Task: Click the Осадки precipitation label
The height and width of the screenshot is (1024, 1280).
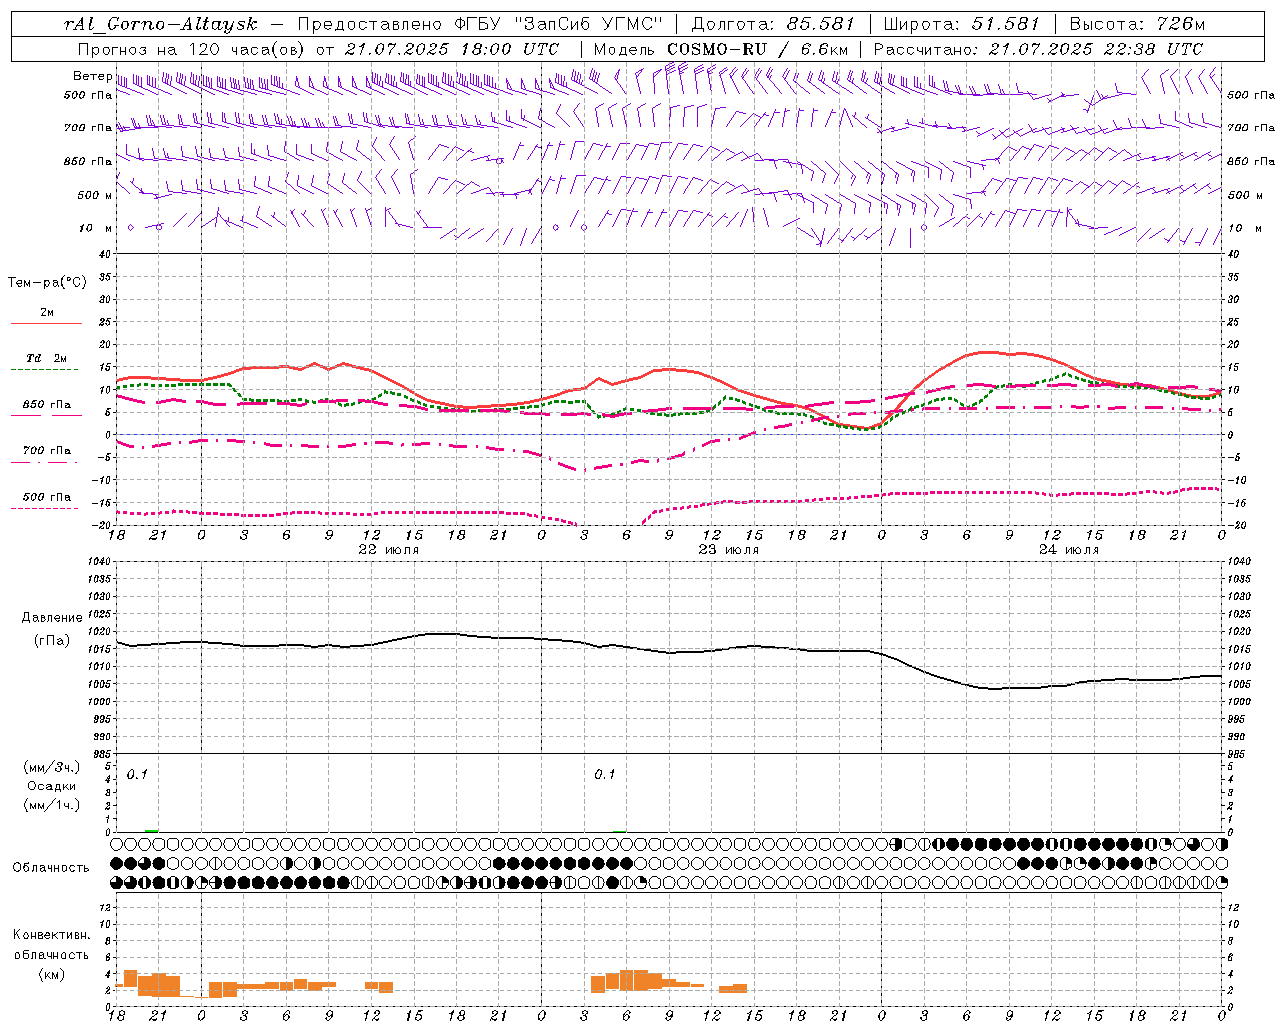Action: [51, 786]
